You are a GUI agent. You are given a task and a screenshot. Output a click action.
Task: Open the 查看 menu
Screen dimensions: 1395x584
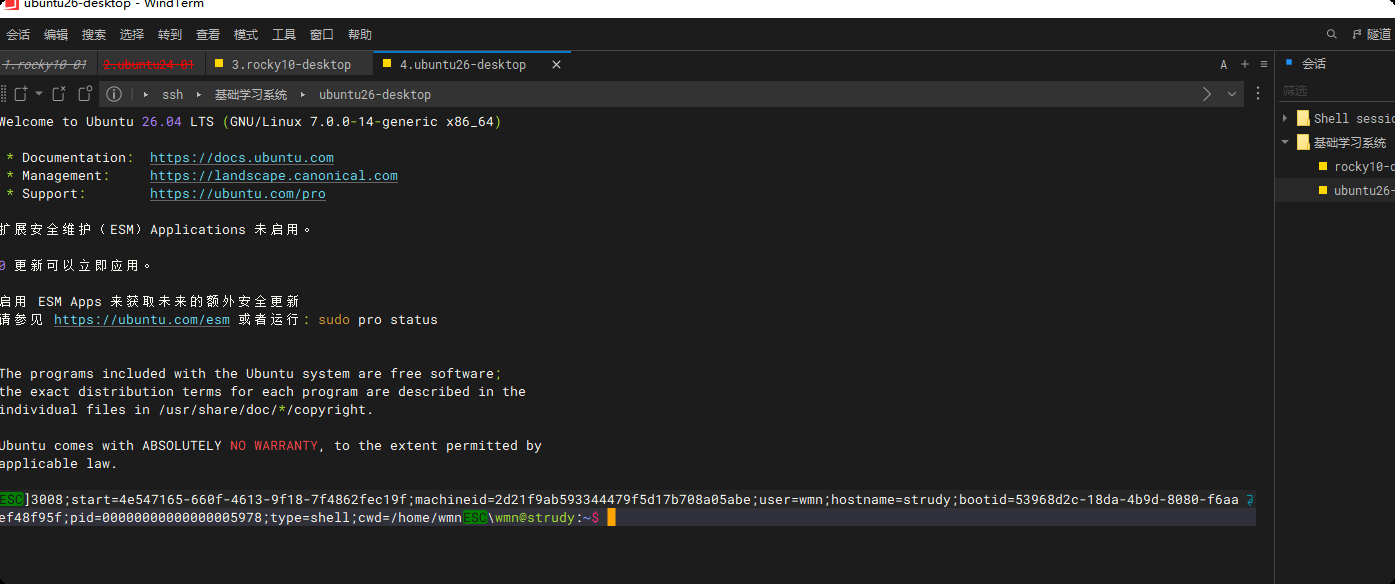[208, 35]
